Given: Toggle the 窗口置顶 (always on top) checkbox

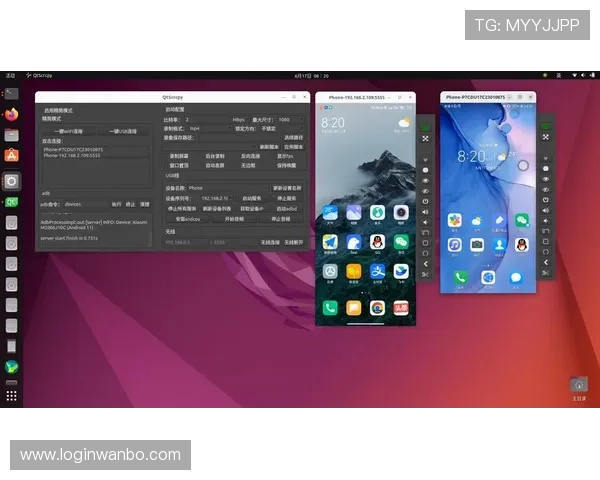Looking at the screenshot, I should (x=178, y=165).
